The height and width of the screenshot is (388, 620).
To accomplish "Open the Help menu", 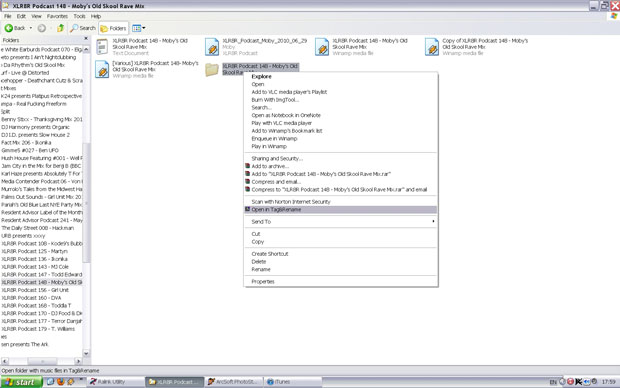I will click(96, 16).
